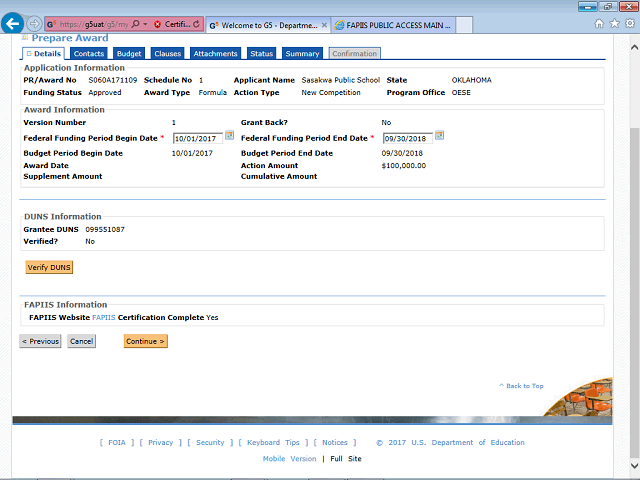Image resolution: width=640 pixels, height=480 pixels.
Task: Open browser Home icon
Action: tap(599, 23)
